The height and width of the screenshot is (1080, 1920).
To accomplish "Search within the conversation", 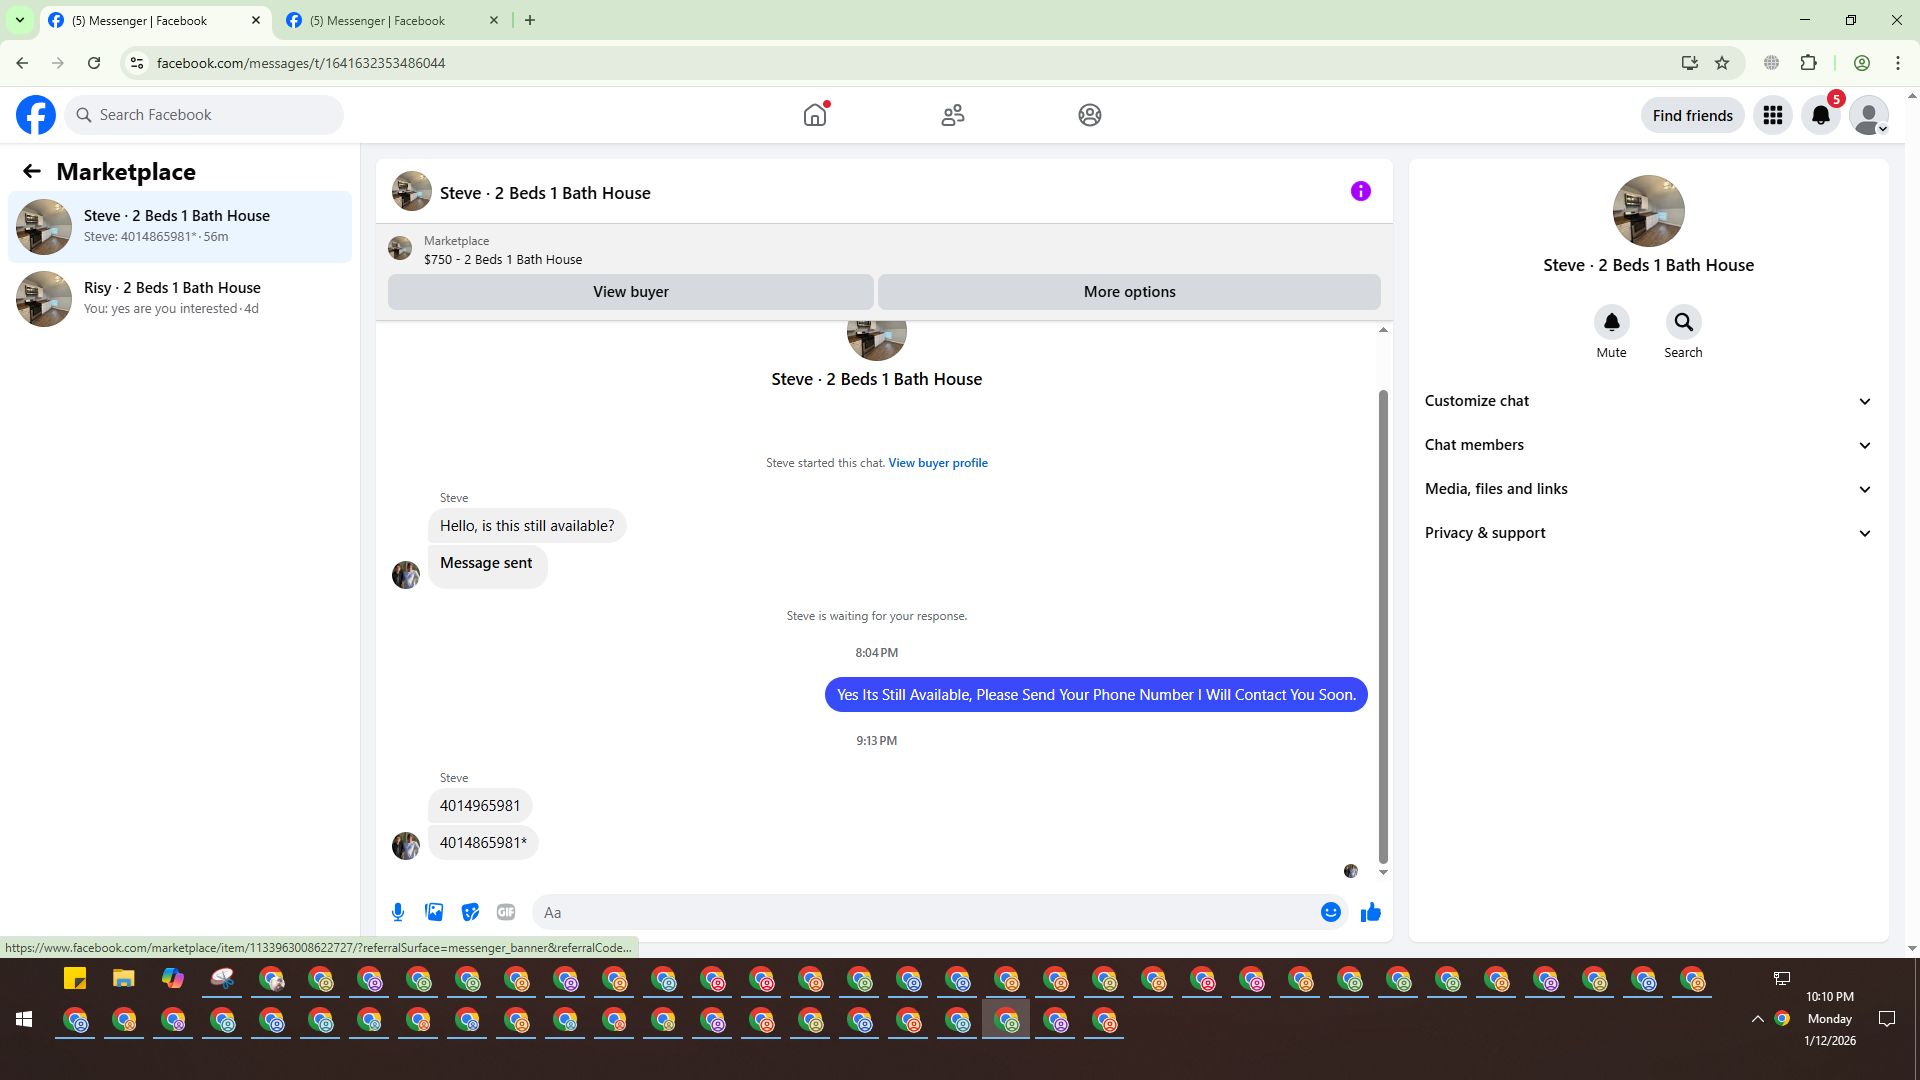I will [x=1683, y=323].
